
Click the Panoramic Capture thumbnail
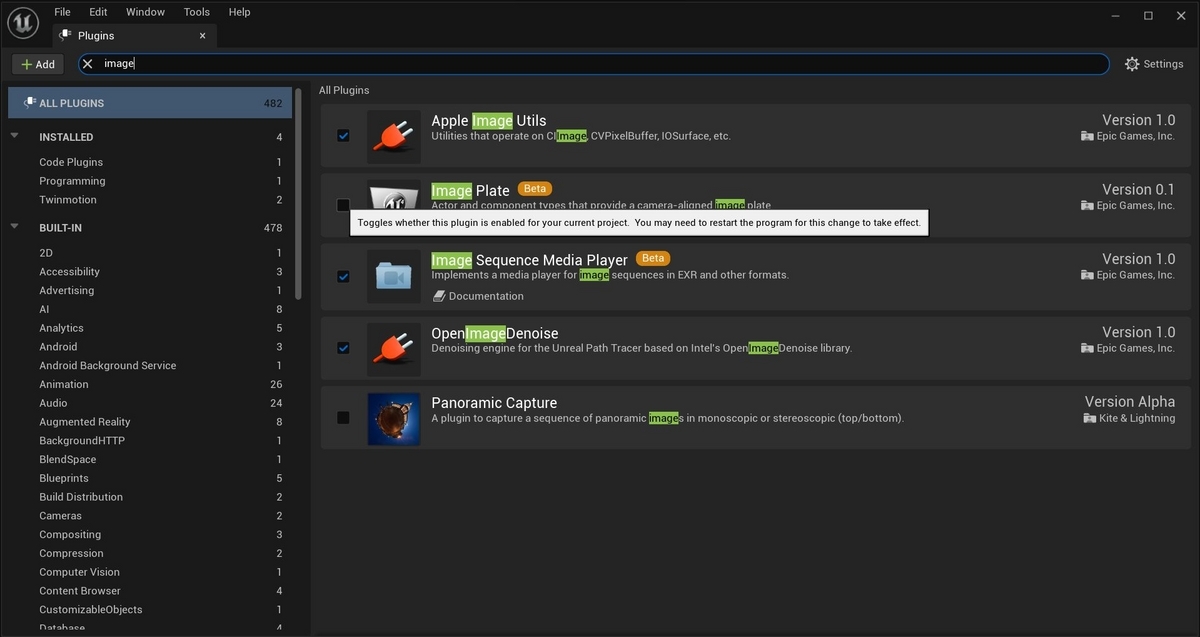point(393,418)
